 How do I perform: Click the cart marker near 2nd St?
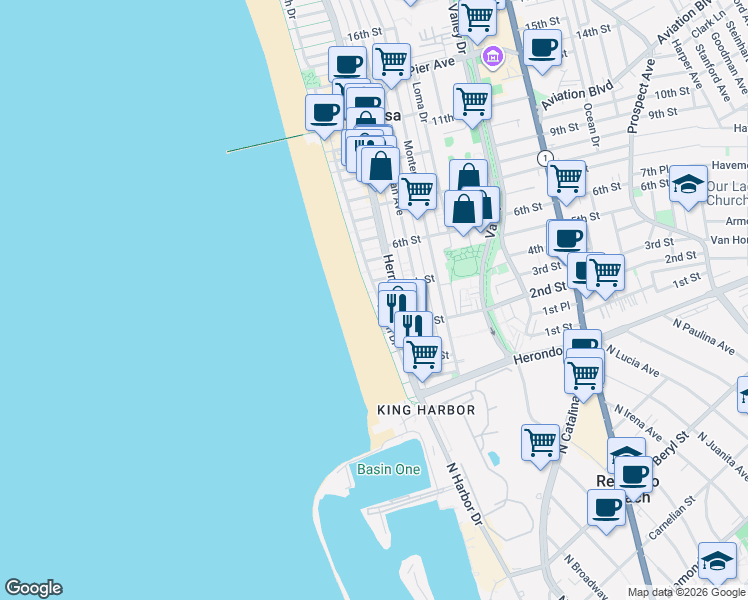coord(605,274)
